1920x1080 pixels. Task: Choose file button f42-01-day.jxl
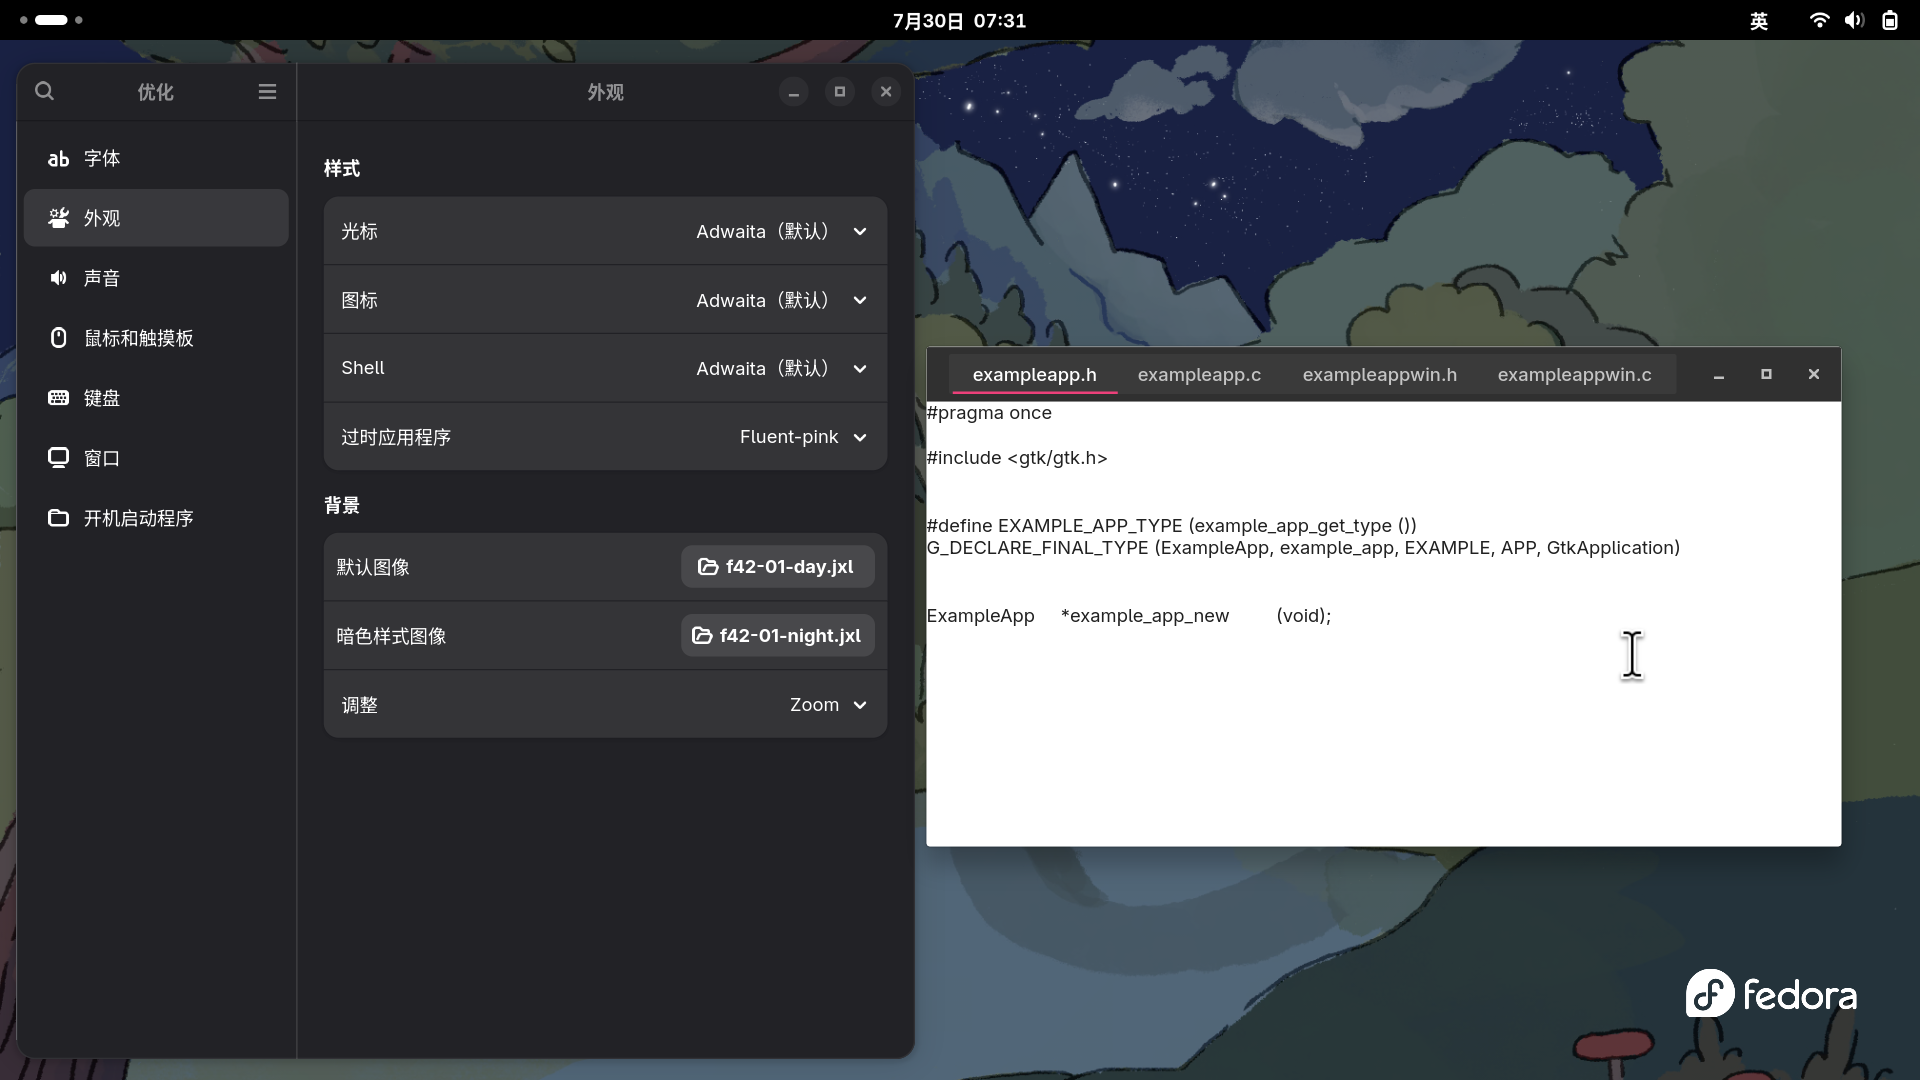pos(777,567)
